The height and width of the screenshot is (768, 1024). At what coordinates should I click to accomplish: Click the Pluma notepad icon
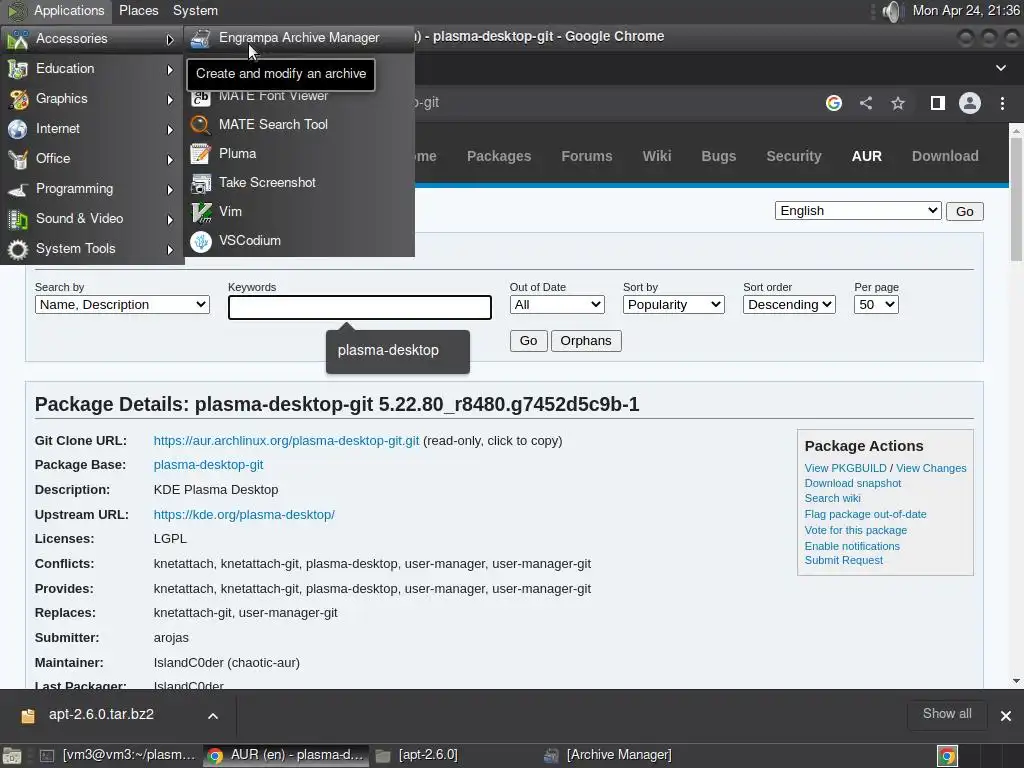click(x=200, y=153)
